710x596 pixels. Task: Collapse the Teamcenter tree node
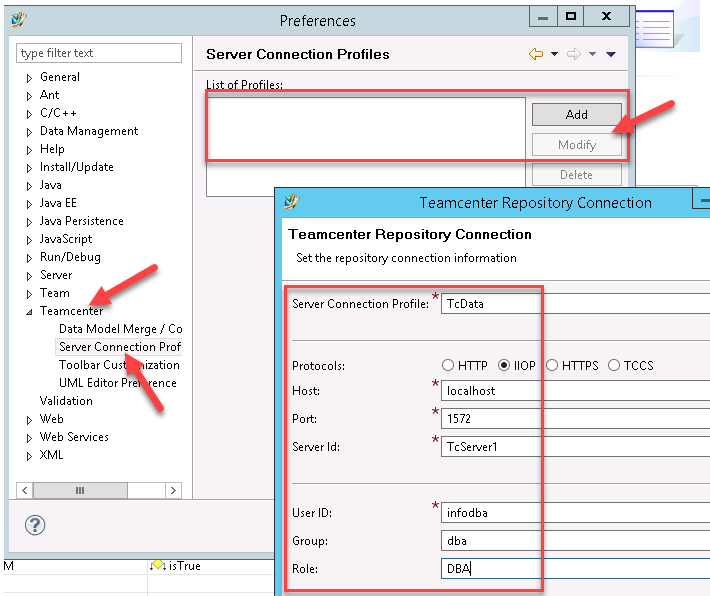pyautogui.click(x=29, y=312)
